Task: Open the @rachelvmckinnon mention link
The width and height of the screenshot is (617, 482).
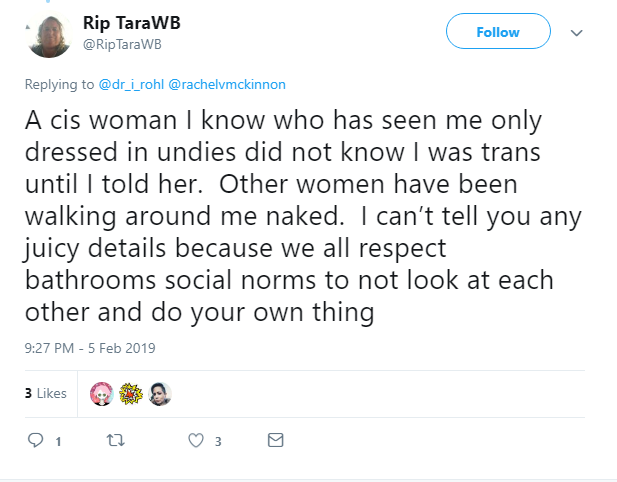Action: tap(227, 84)
